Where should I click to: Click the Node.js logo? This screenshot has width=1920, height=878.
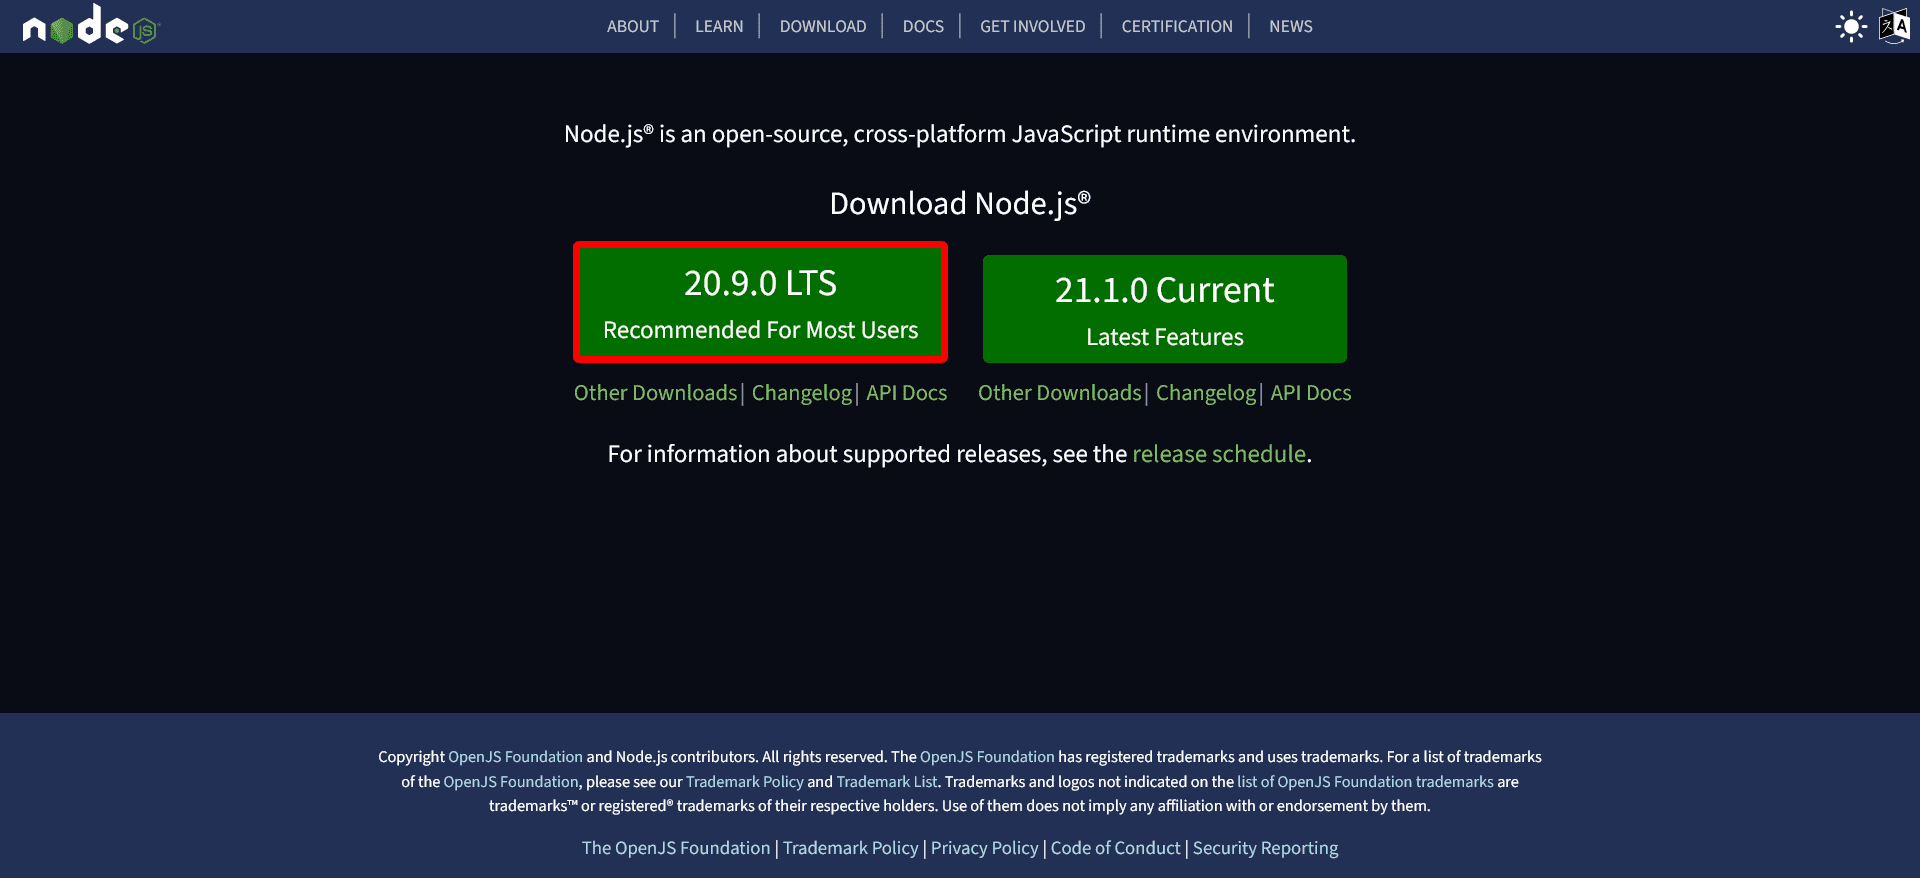click(x=91, y=25)
